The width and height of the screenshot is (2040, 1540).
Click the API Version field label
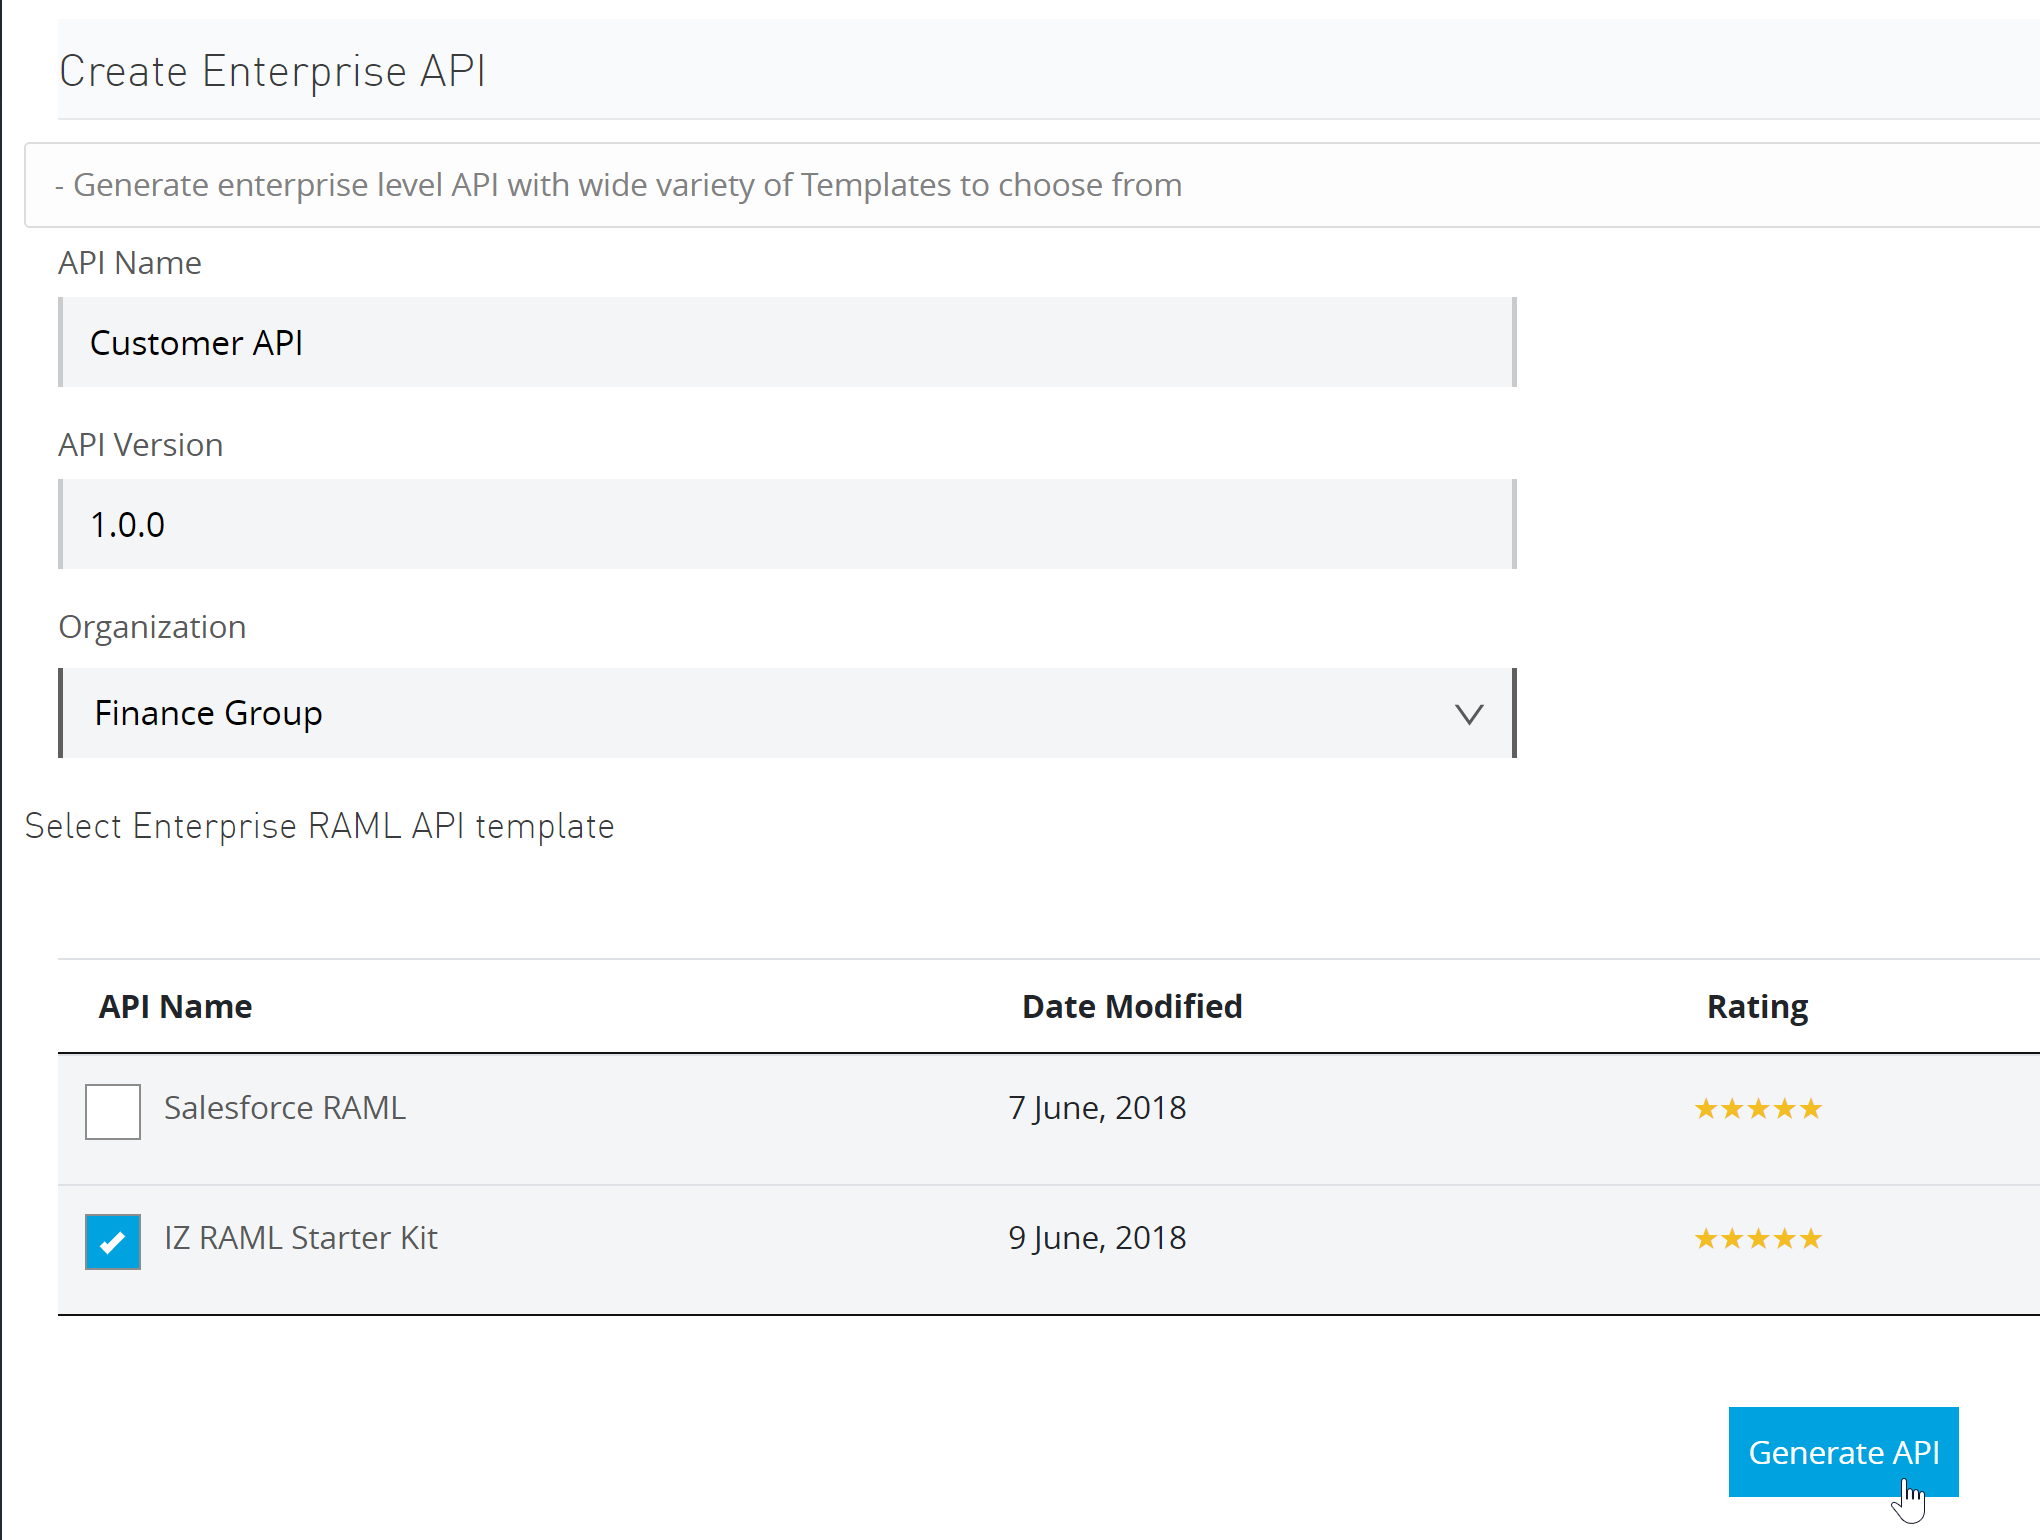coord(140,445)
